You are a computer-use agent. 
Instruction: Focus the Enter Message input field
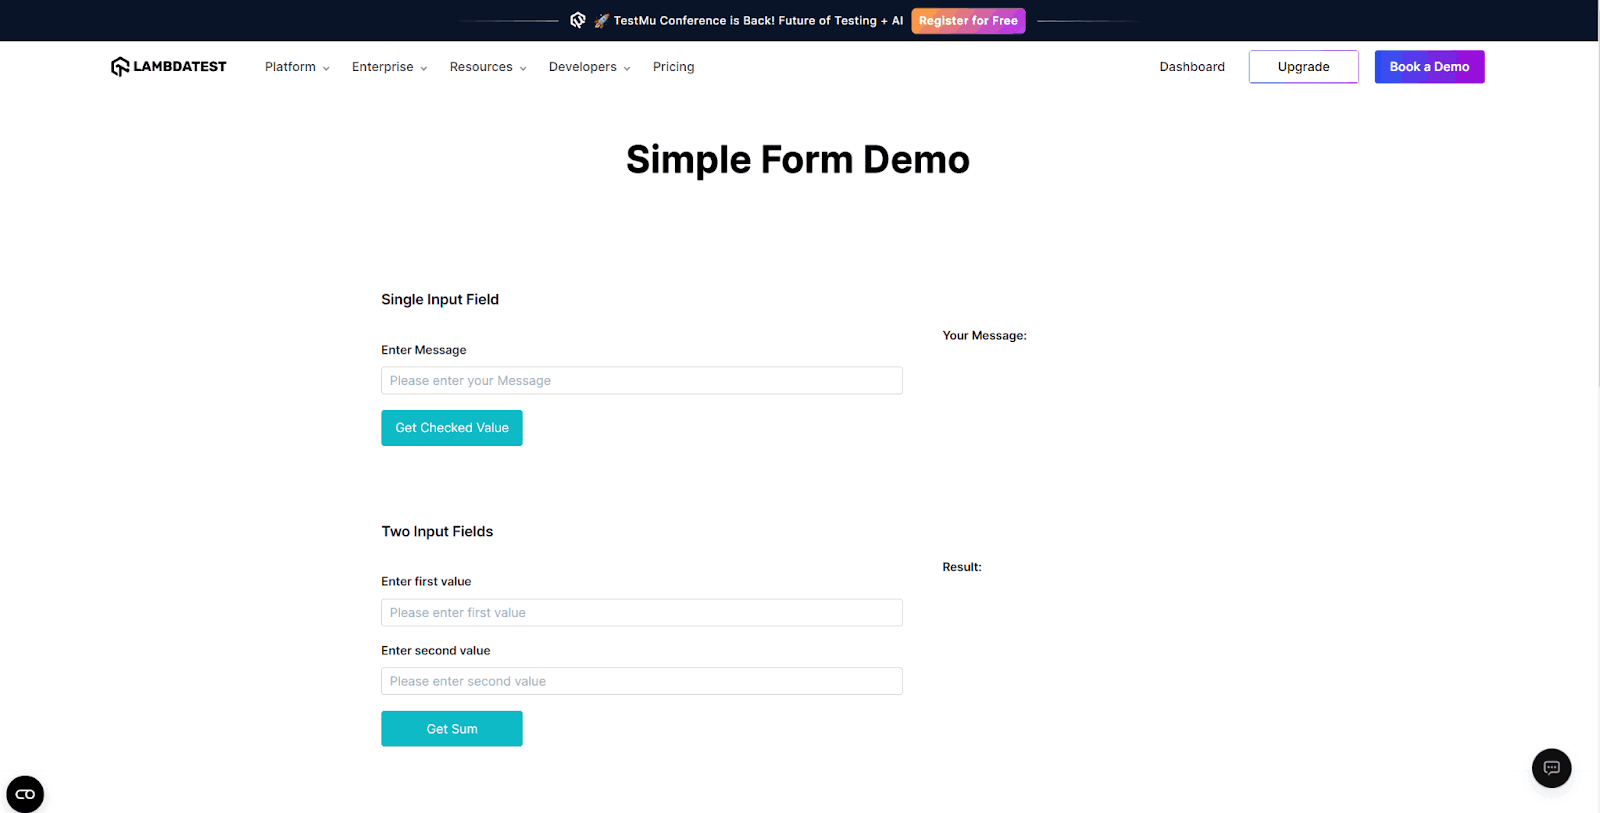pyautogui.click(x=641, y=380)
